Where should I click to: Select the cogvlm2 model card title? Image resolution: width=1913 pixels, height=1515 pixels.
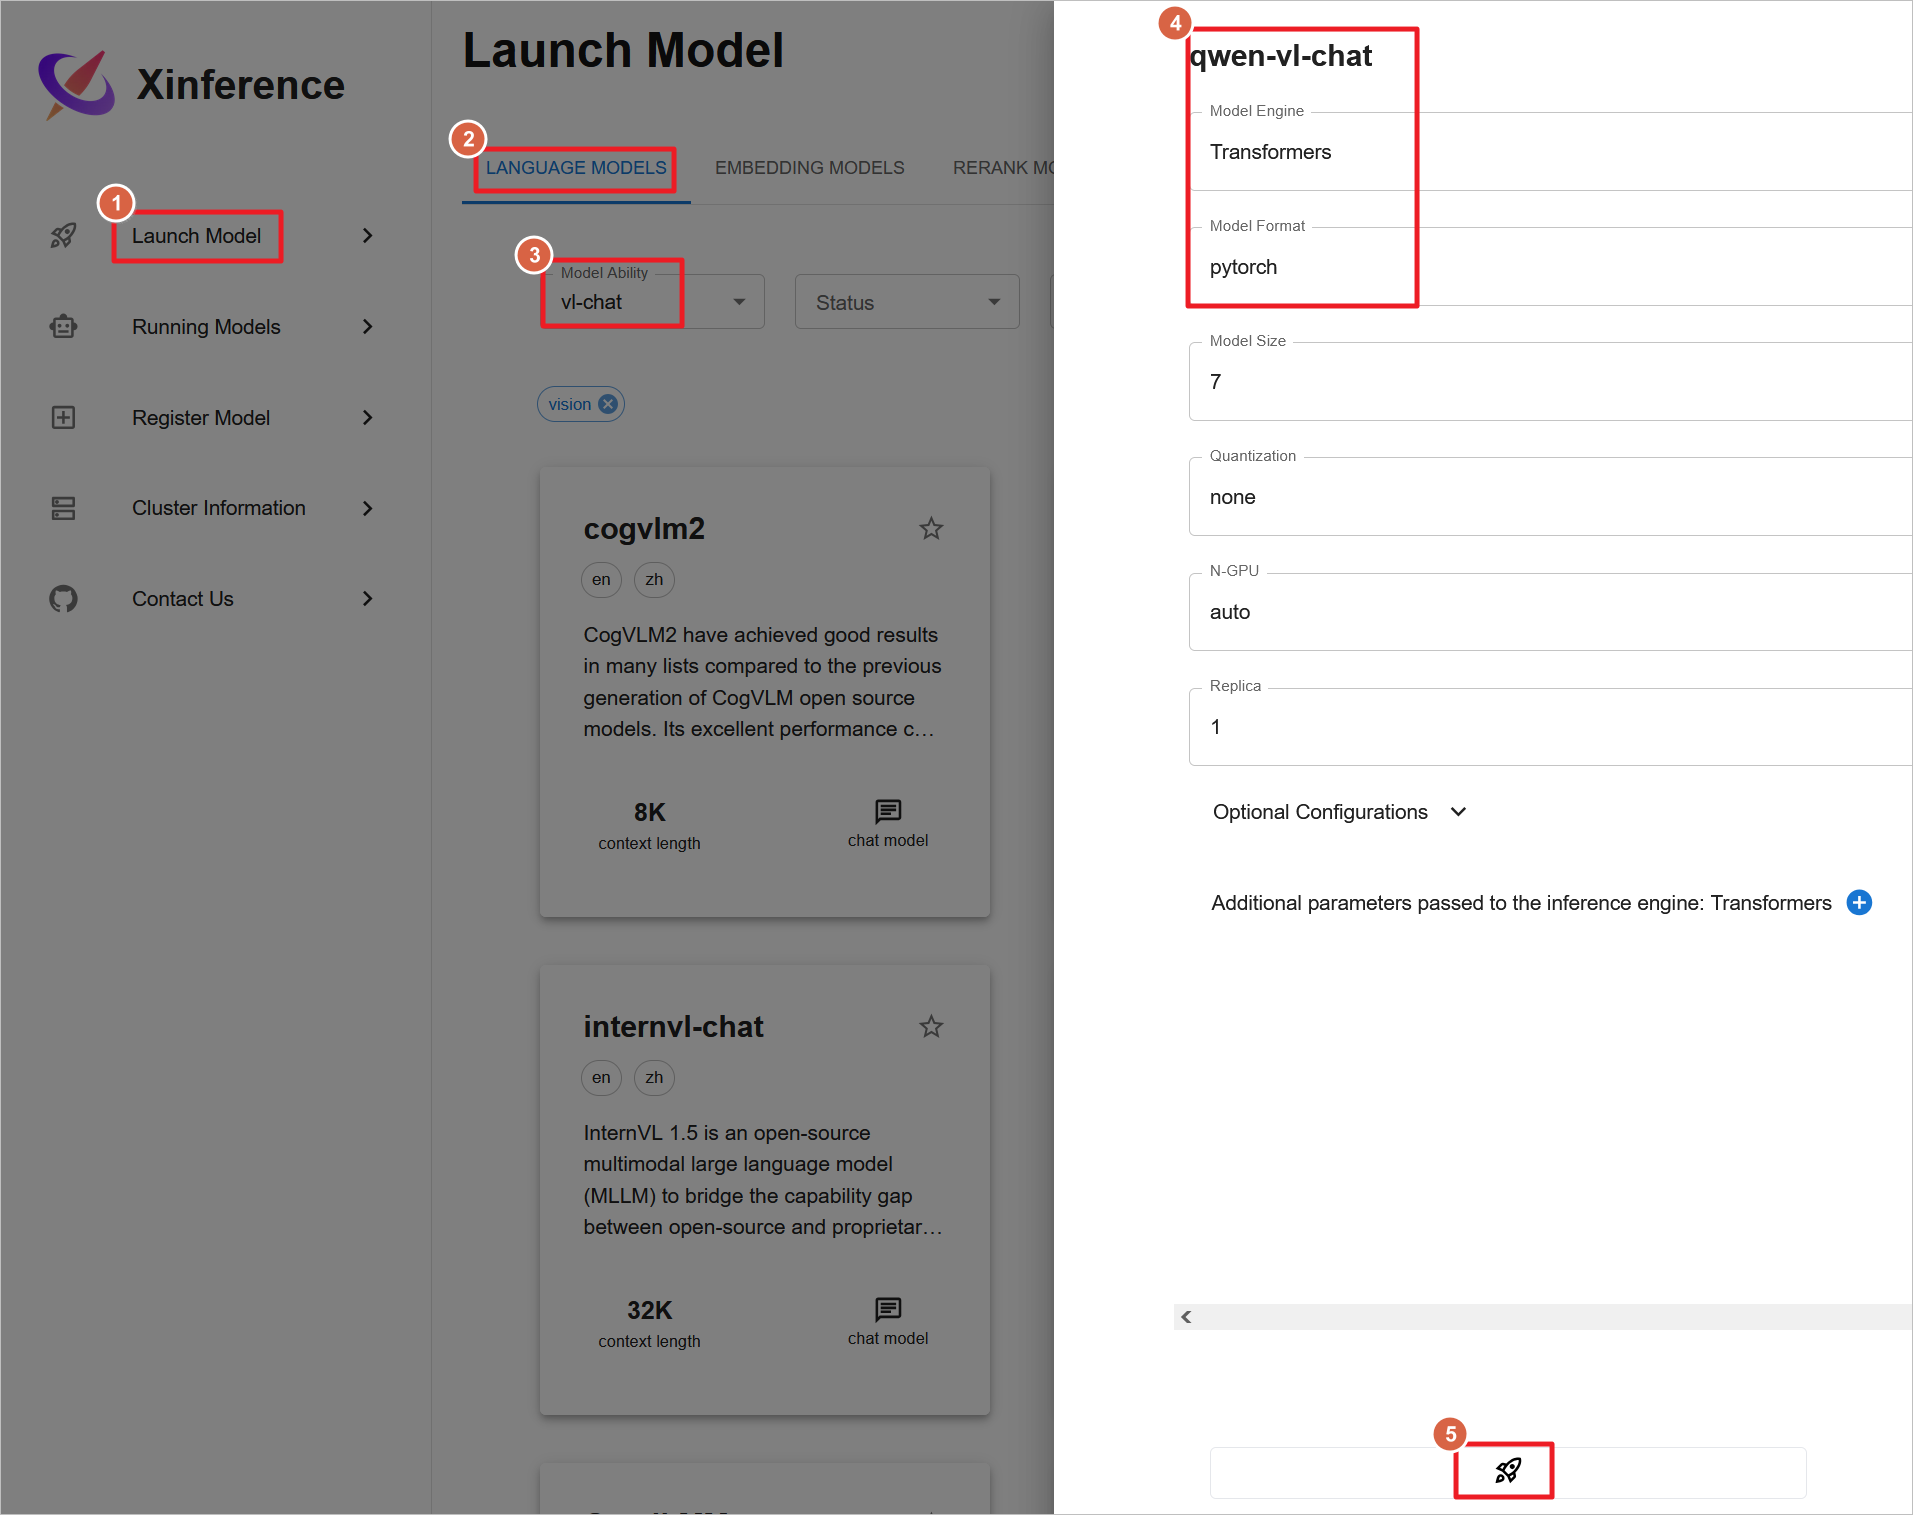pos(644,528)
